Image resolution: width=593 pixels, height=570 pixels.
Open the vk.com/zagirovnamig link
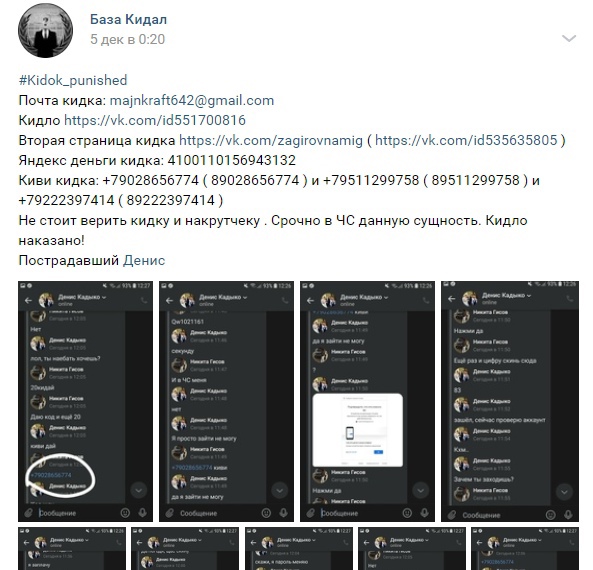tap(271, 140)
